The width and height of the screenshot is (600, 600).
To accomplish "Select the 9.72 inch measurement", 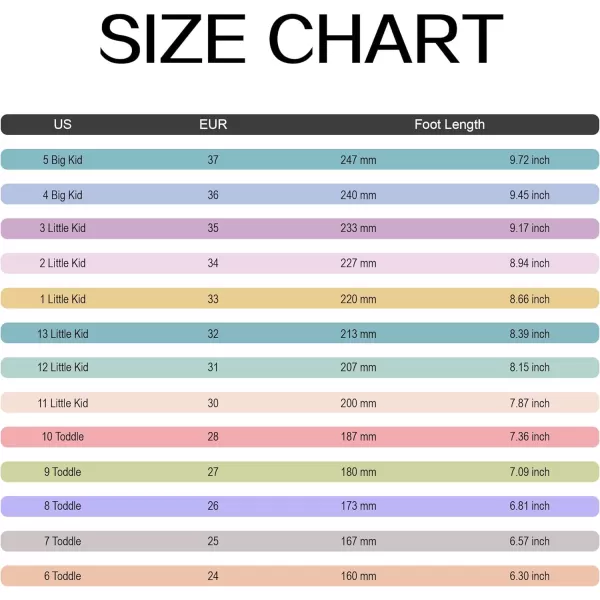I will [529, 160].
